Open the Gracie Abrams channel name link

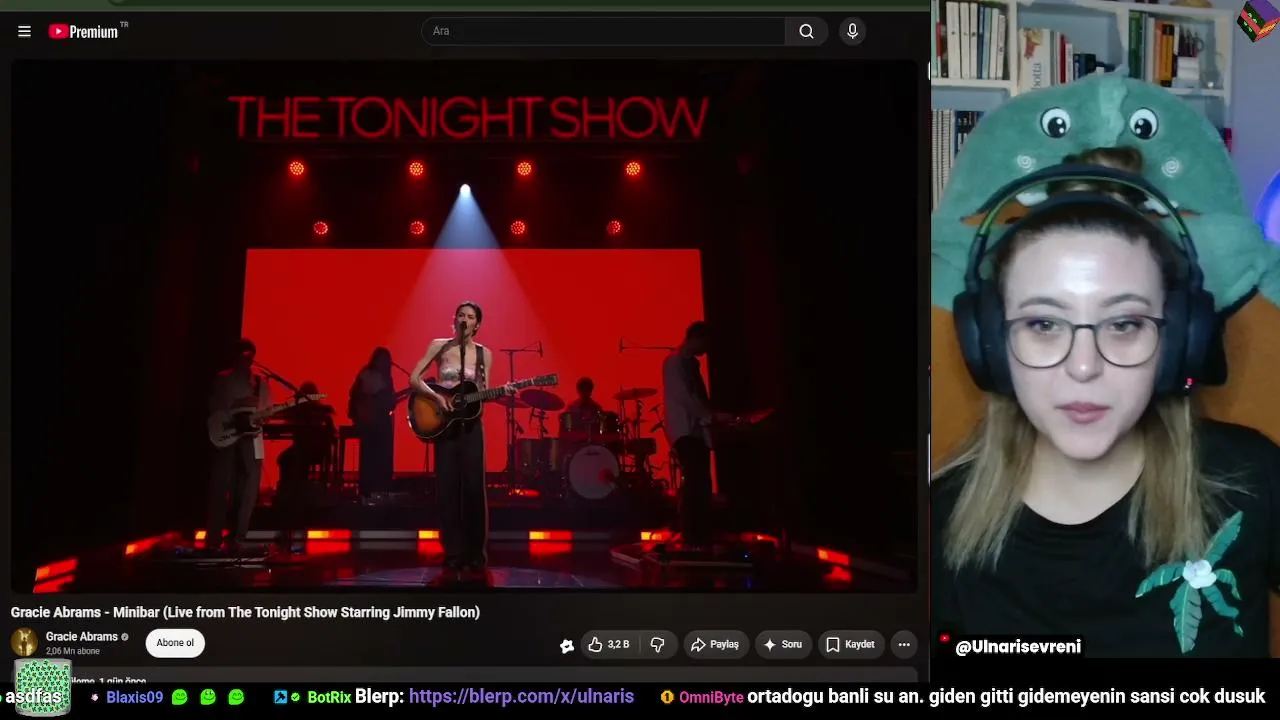pyautogui.click(x=82, y=637)
